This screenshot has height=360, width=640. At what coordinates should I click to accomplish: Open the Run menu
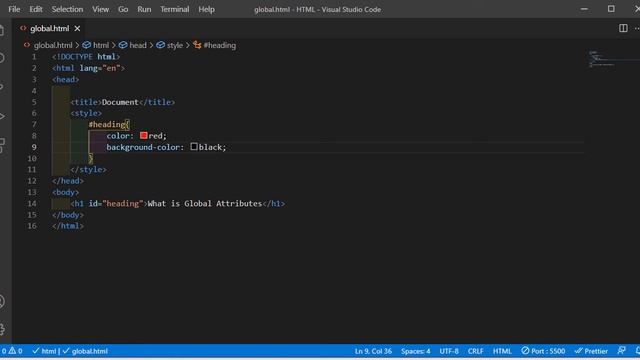coord(144,9)
